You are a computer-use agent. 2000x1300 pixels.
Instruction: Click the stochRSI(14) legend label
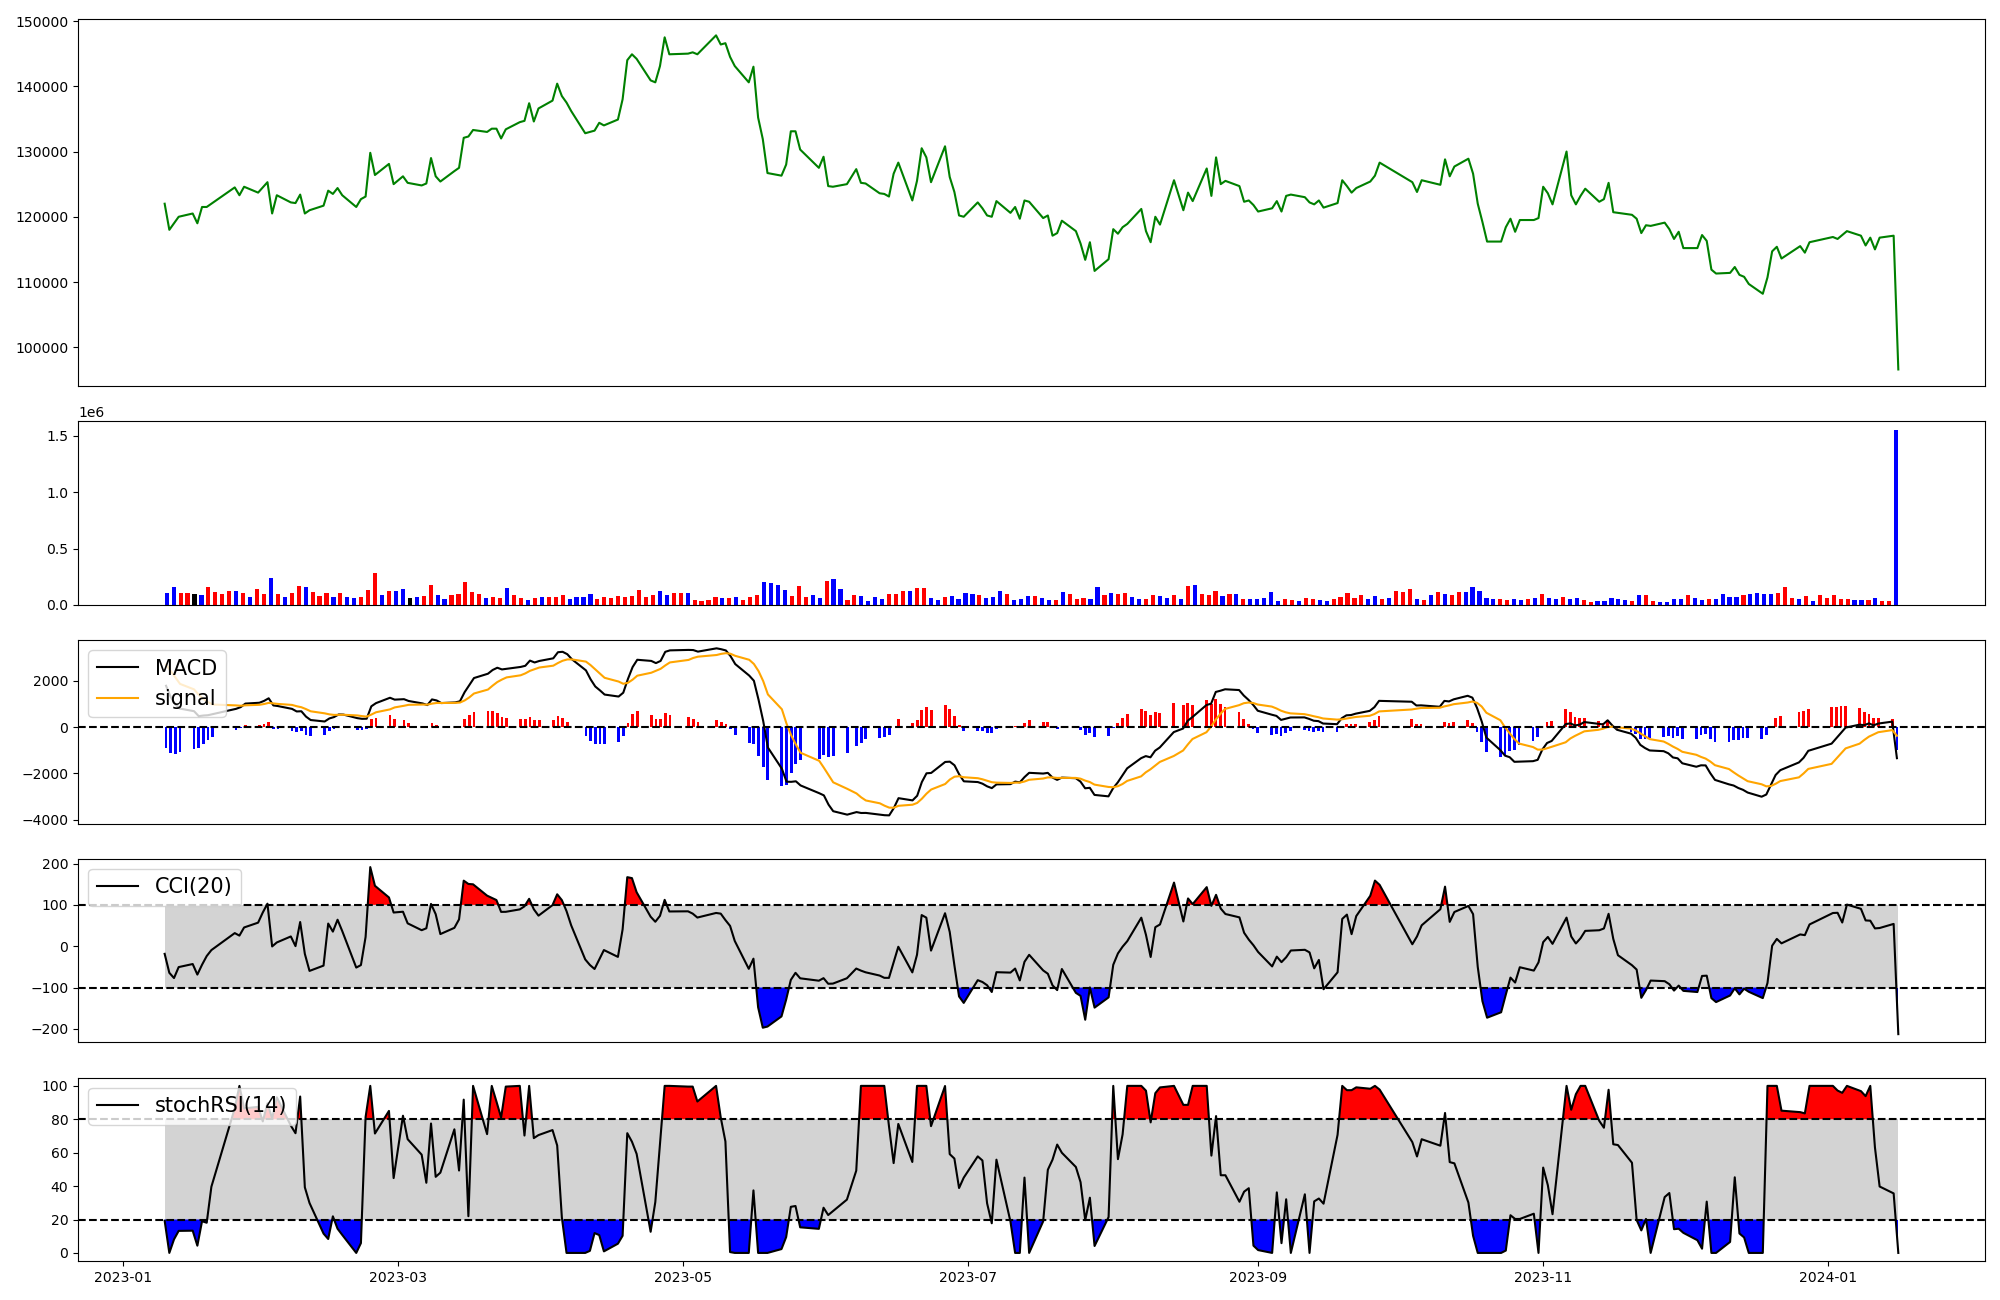point(219,1105)
